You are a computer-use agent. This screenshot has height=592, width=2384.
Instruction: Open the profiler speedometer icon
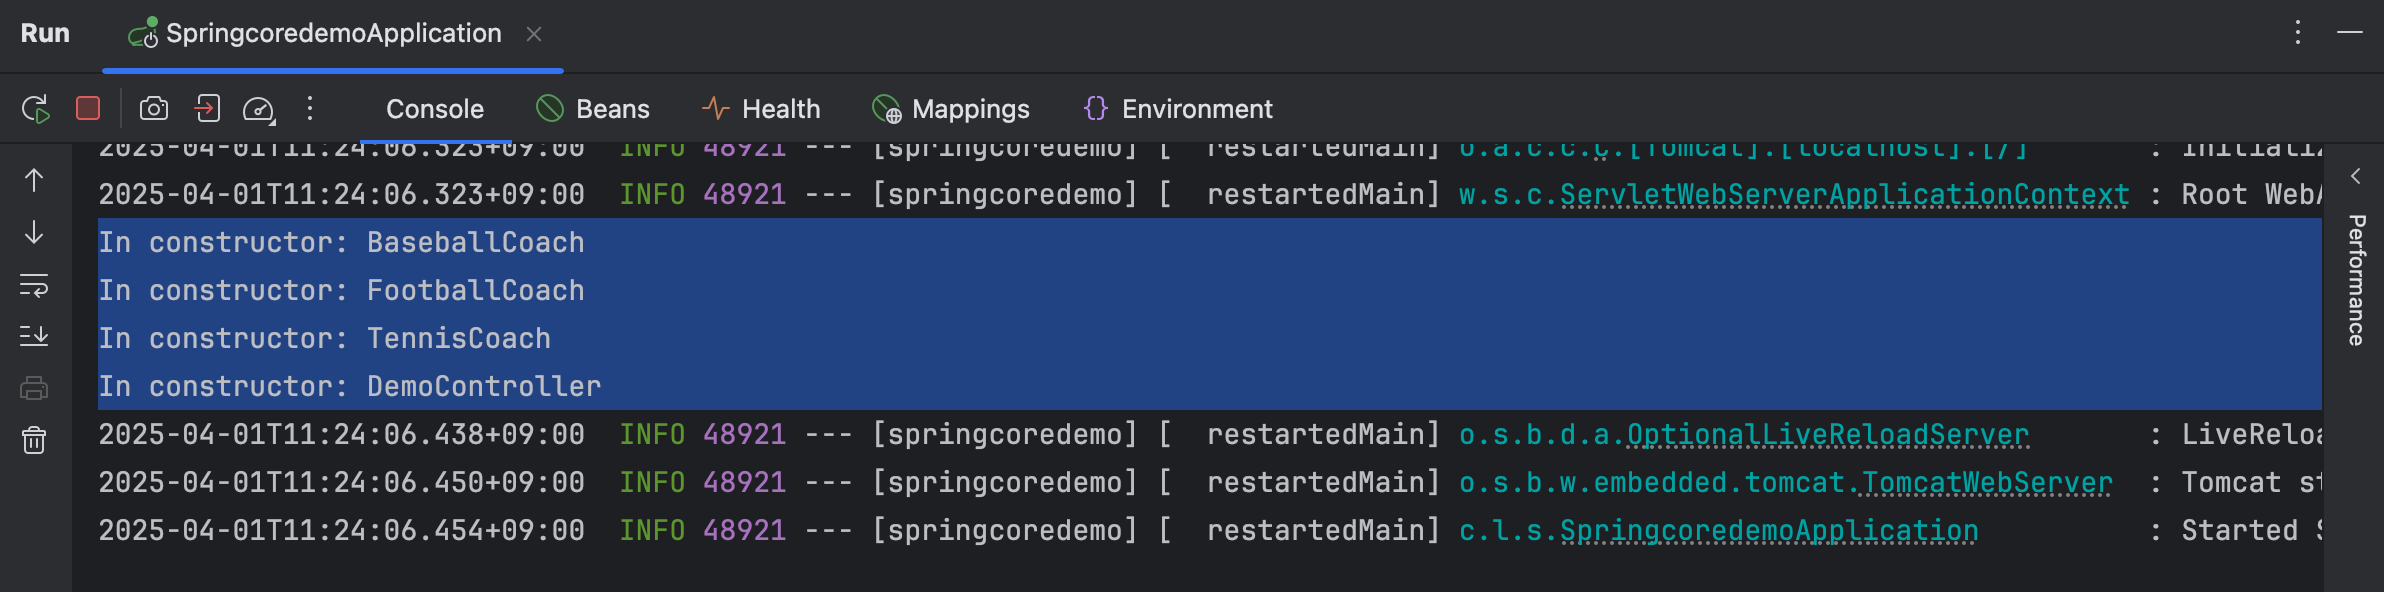point(259,109)
